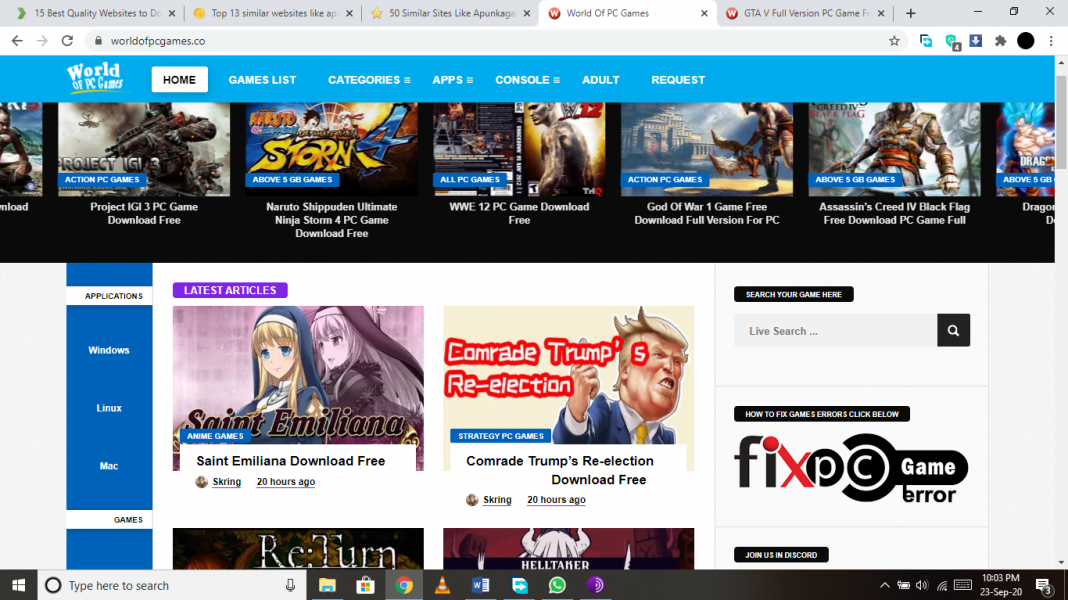The height and width of the screenshot is (600, 1068).
Task: Open the APPS dropdown menu
Action: coord(452,79)
